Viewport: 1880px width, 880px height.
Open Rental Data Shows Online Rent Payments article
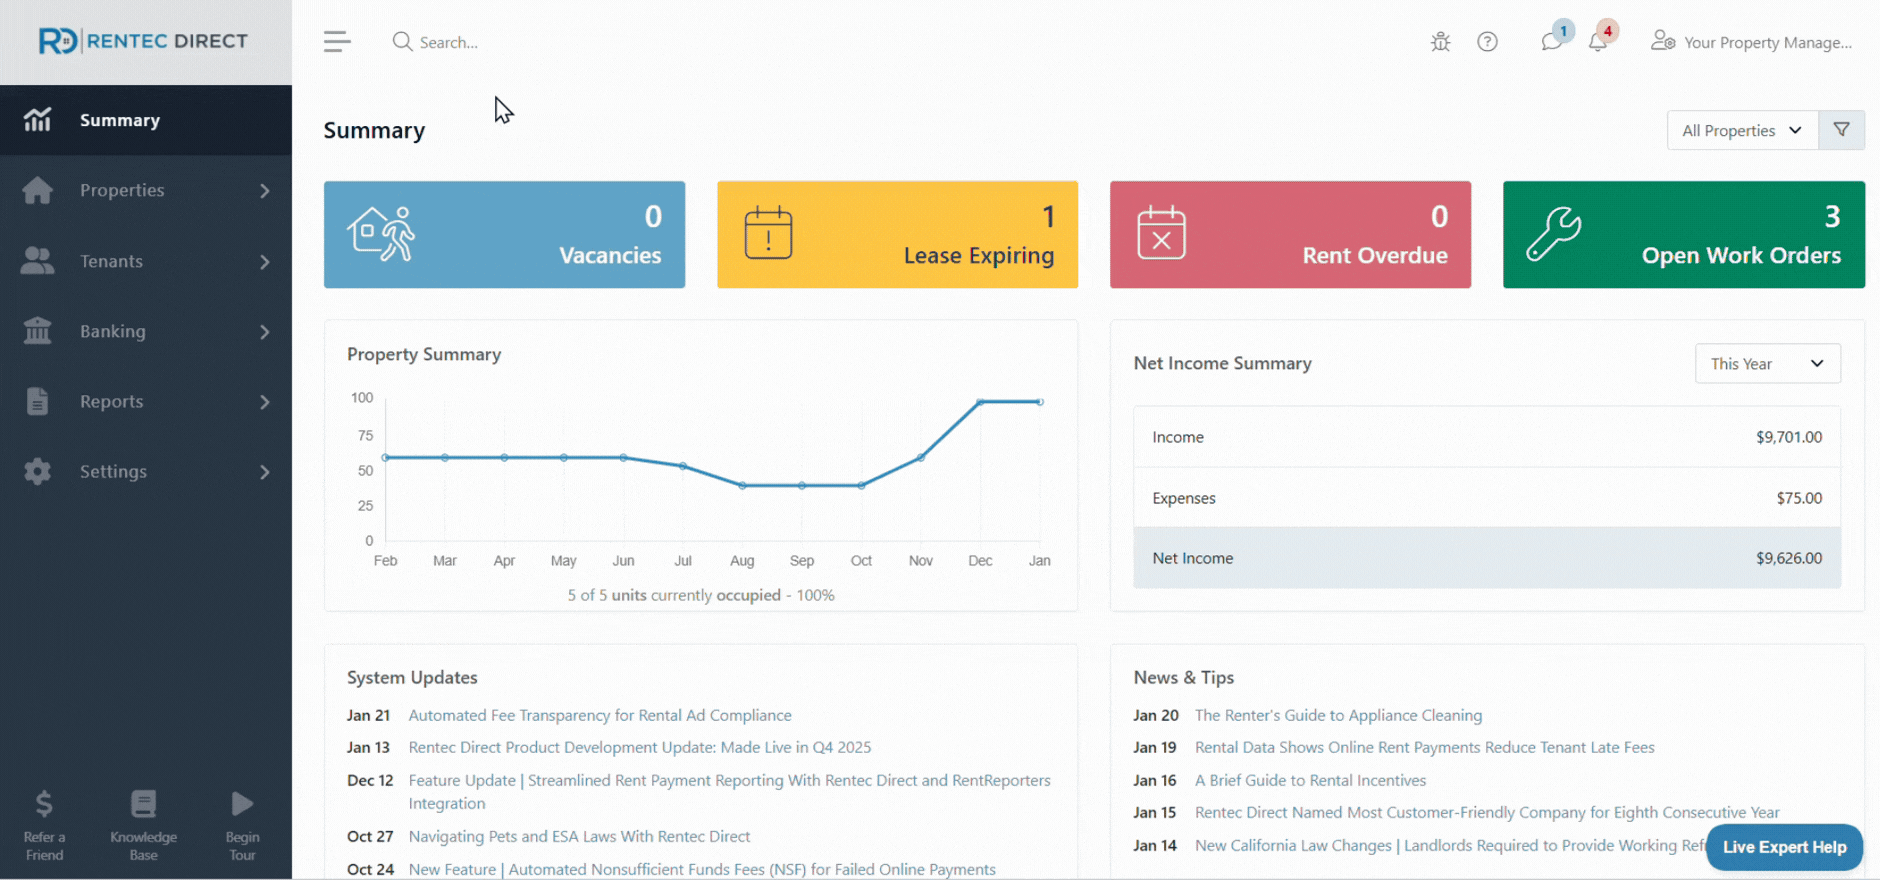(1424, 747)
